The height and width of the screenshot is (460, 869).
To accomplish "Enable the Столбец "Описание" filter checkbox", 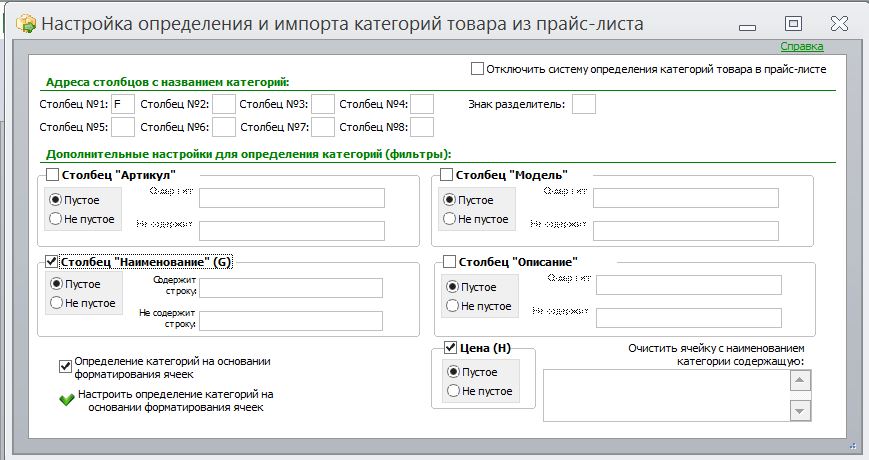I will point(449,261).
